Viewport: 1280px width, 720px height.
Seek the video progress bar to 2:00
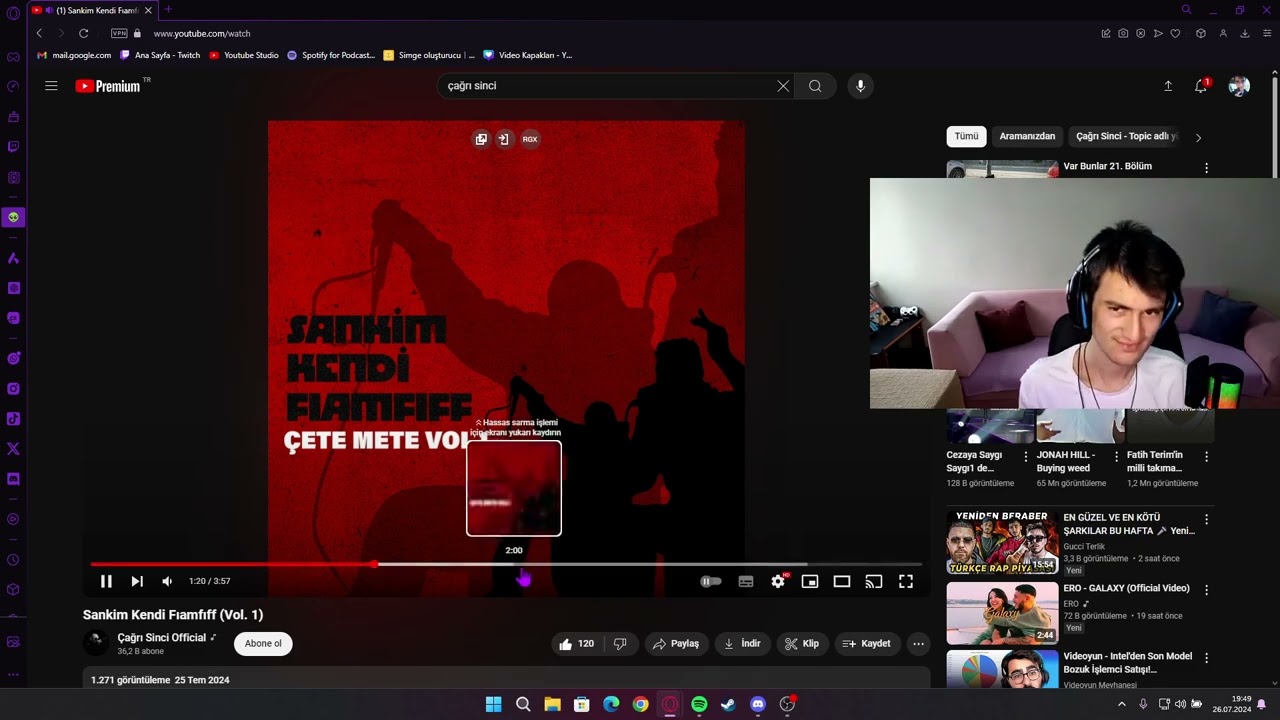(x=514, y=565)
